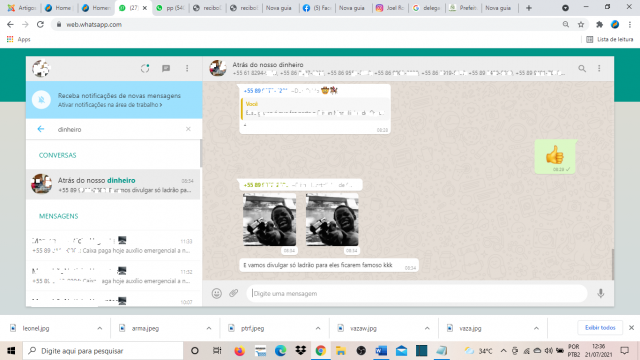Image resolution: width=640 pixels, height=360 pixels.
Task: Click taskbar search box
Action: [103, 351]
